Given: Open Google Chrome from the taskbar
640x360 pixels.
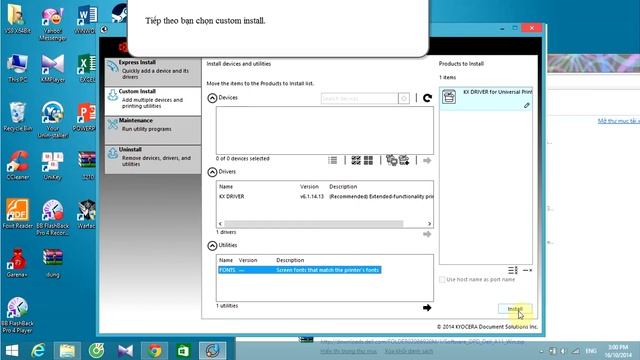Looking at the screenshot, I should (155, 351).
